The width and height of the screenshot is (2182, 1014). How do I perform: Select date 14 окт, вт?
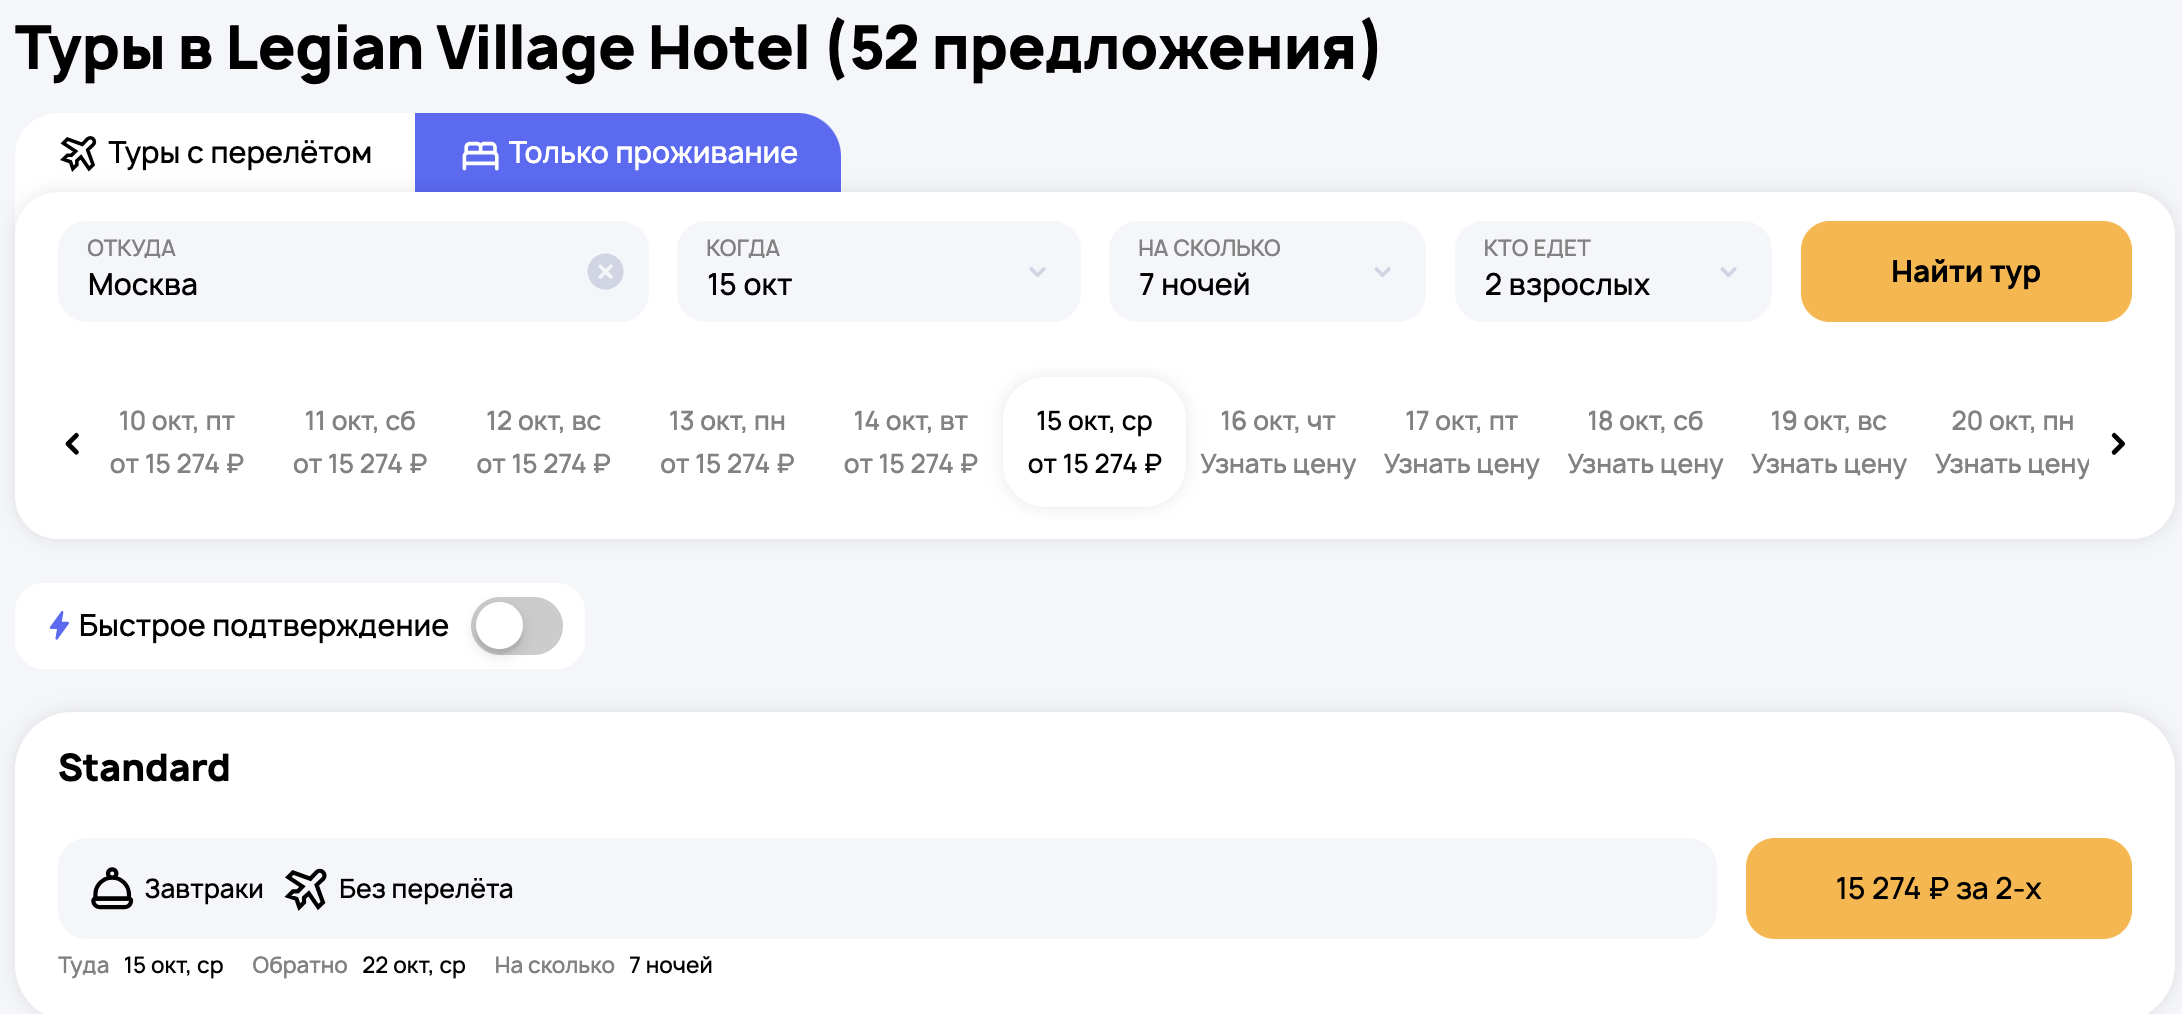910,442
